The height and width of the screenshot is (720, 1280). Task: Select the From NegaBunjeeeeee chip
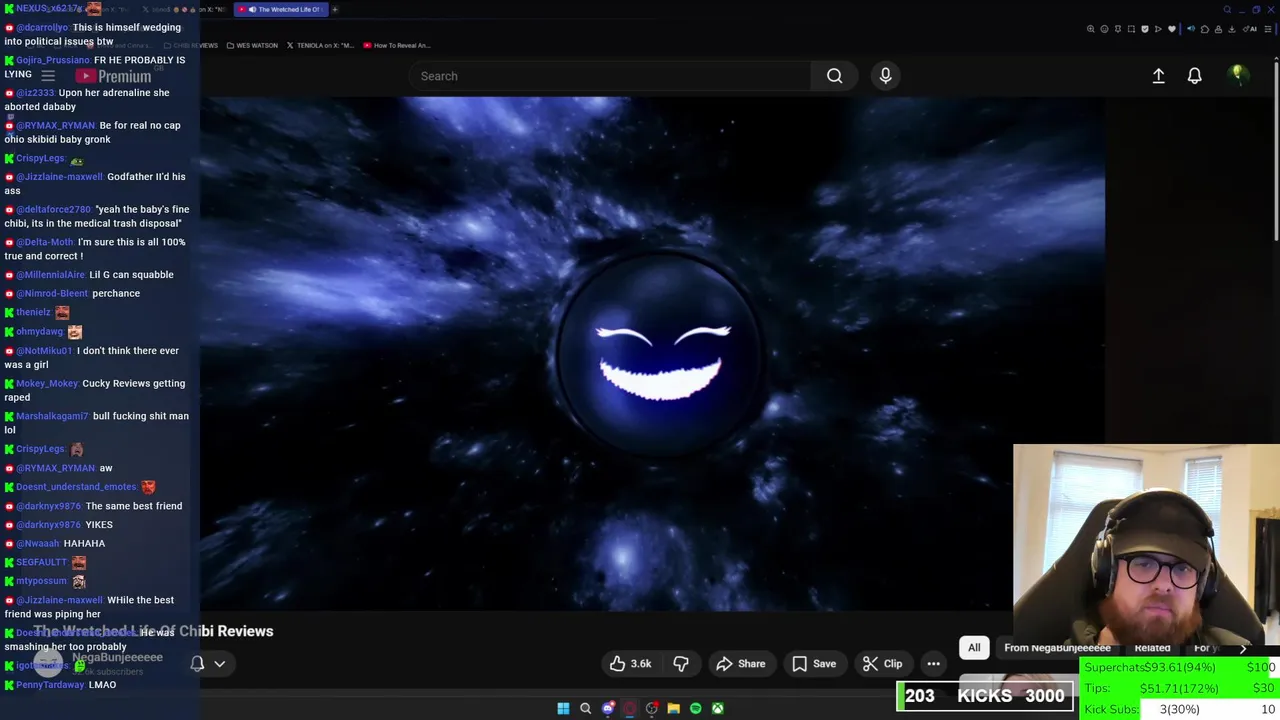point(1057,648)
